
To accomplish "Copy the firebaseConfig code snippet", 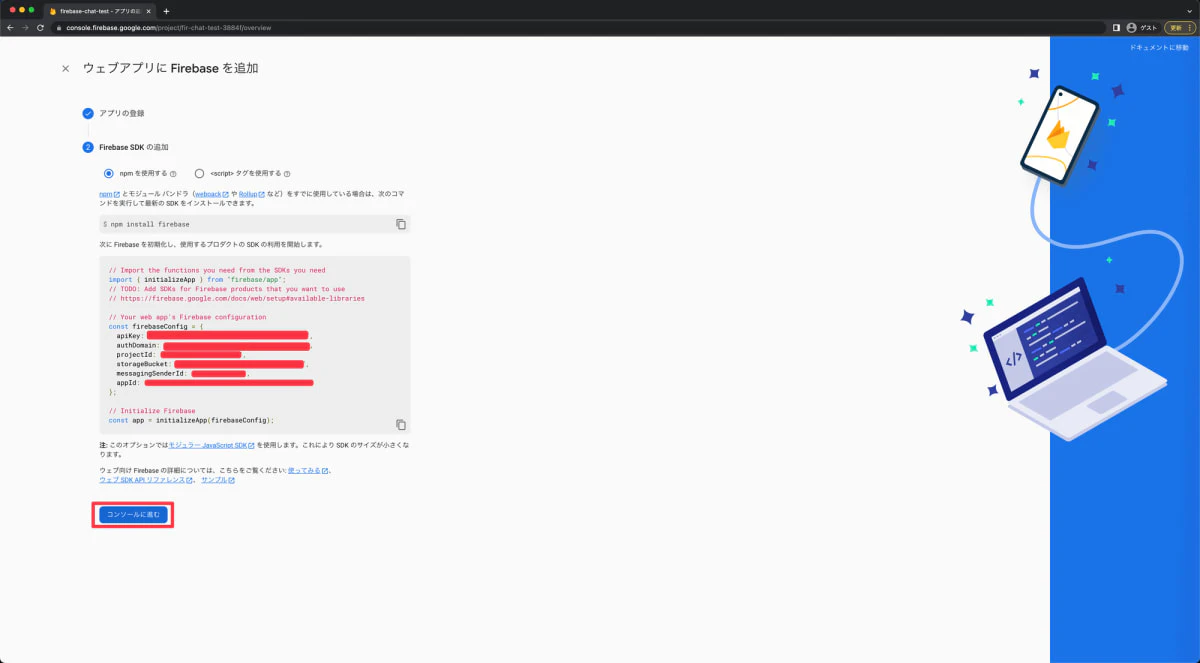I will click(400, 424).
